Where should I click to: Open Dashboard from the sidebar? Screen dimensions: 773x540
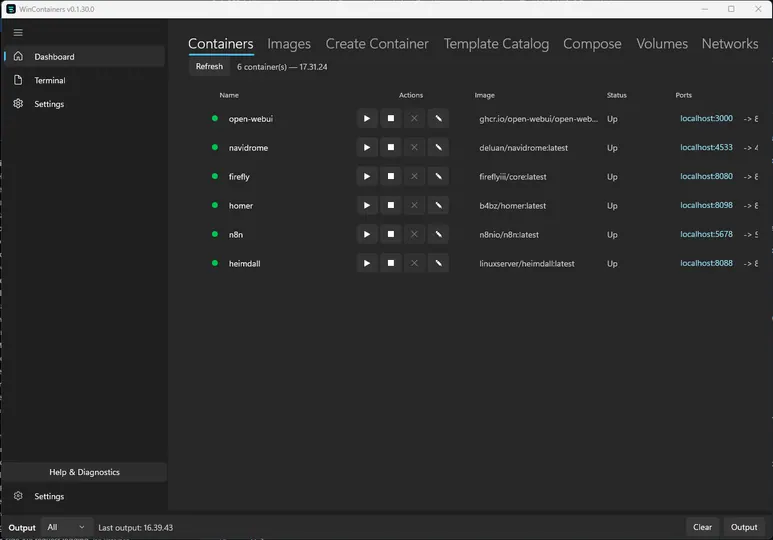tap(85, 57)
